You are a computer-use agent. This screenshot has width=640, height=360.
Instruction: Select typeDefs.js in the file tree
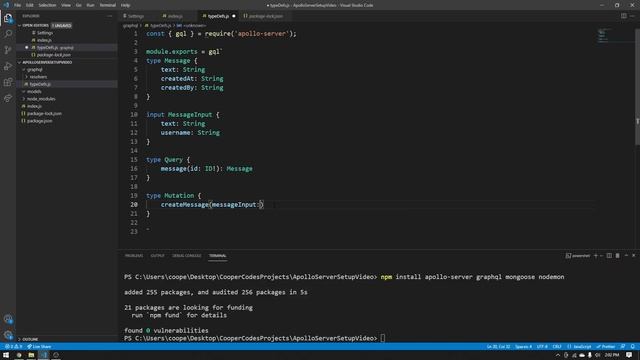tap(67, 84)
